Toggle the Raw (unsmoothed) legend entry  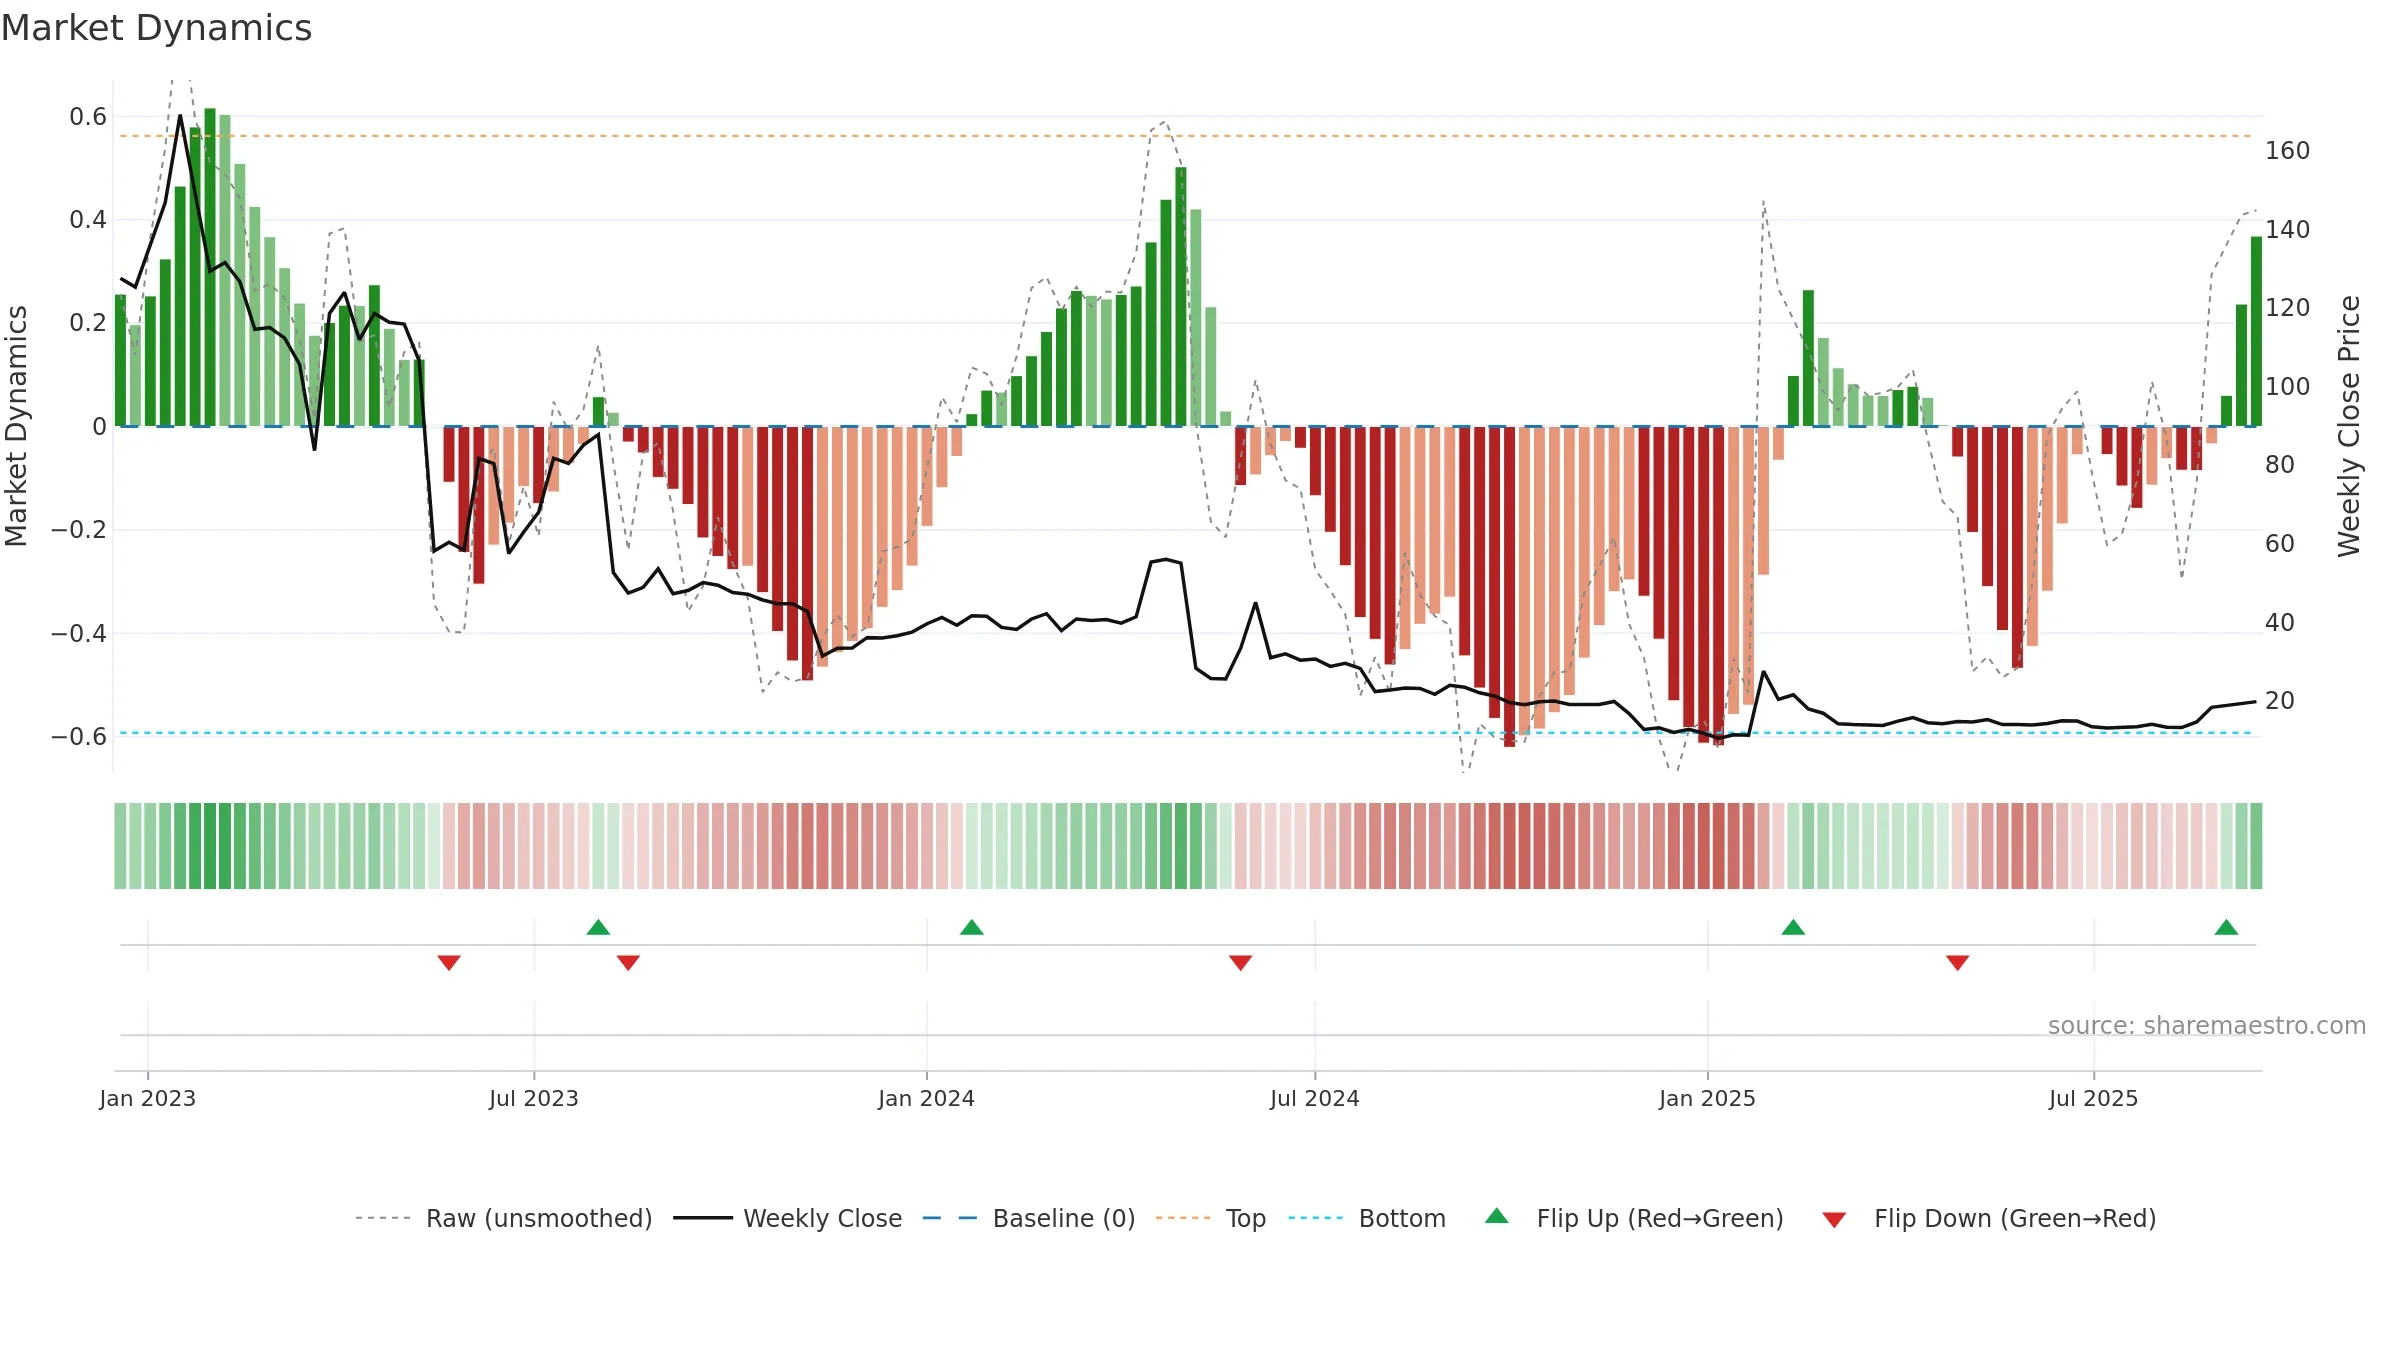503,1218
